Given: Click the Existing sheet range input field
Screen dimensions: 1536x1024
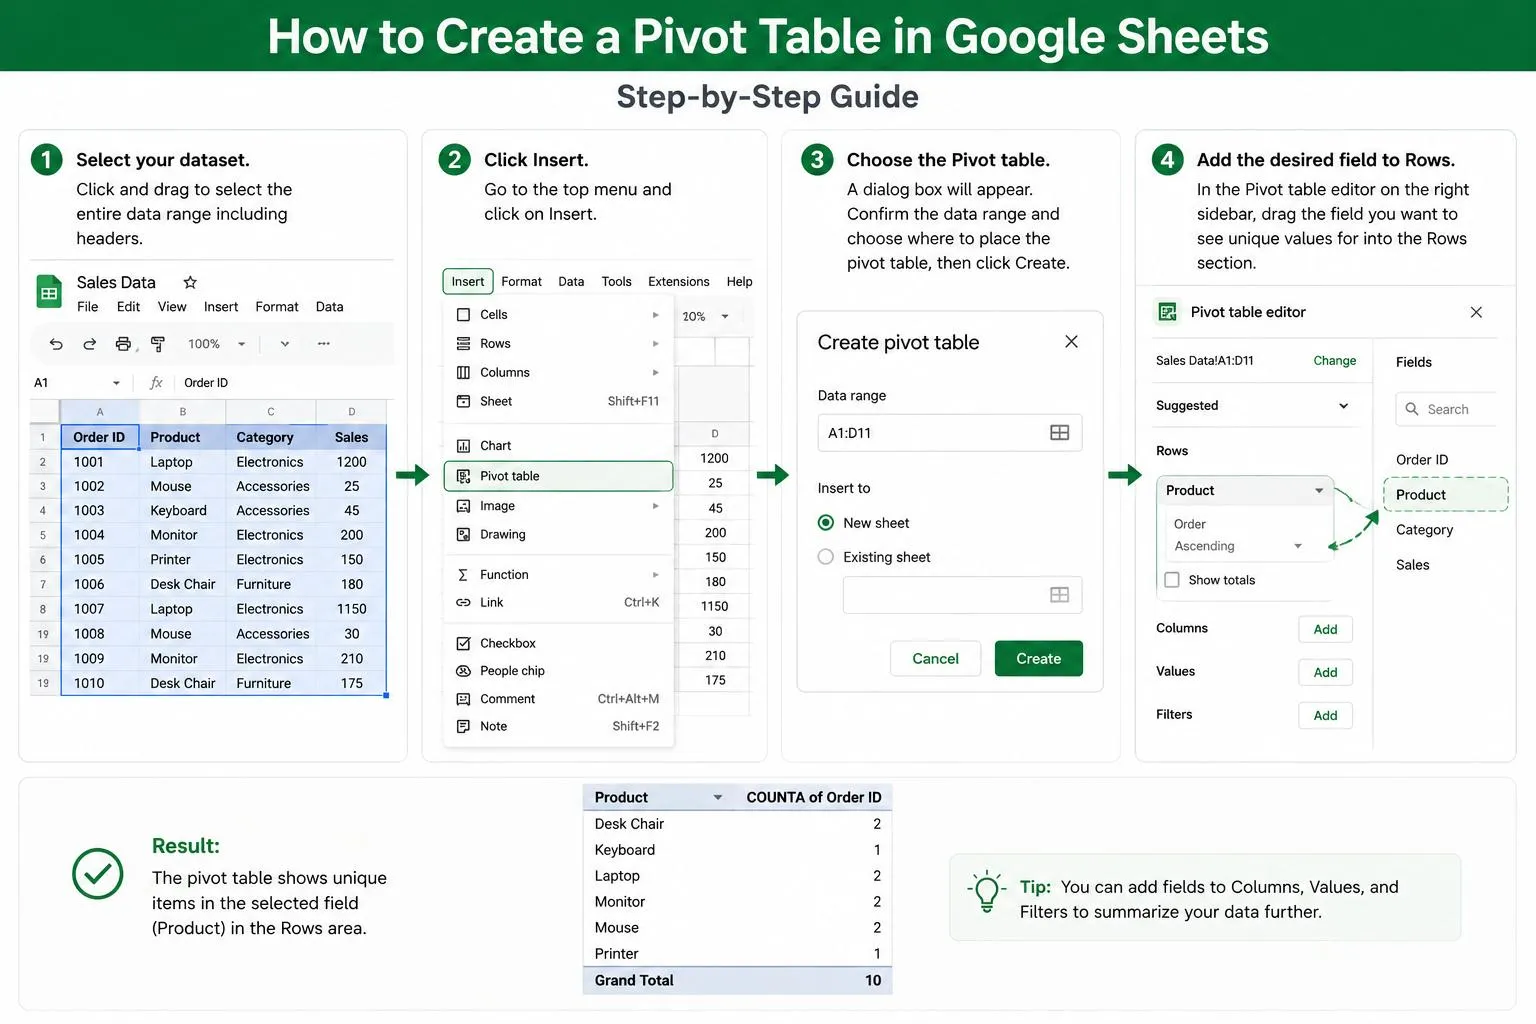Looking at the screenshot, I should [962, 595].
